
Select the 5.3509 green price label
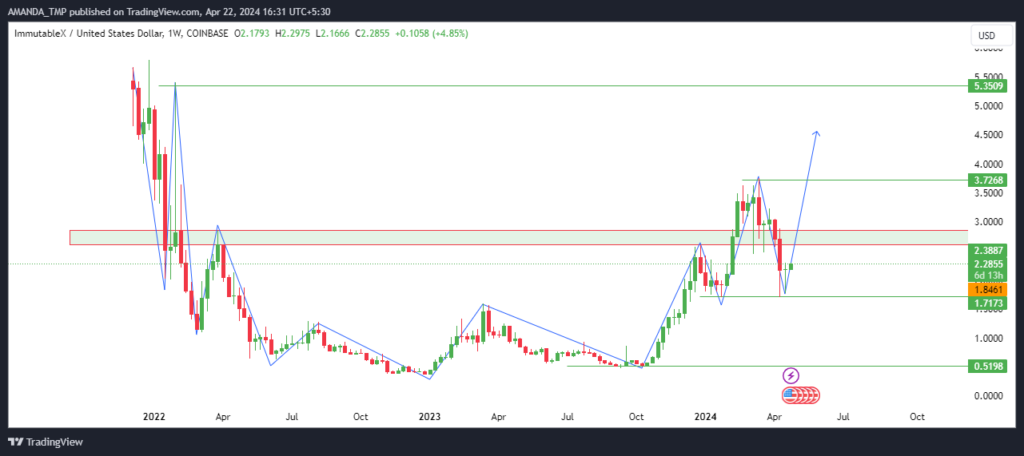[x=987, y=86]
